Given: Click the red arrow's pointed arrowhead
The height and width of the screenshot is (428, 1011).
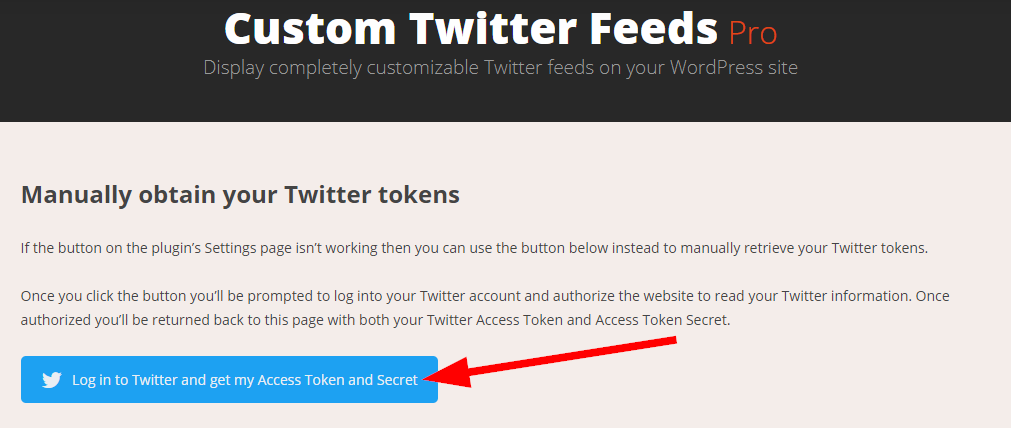Looking at the screenshot, I should [434, 377].
